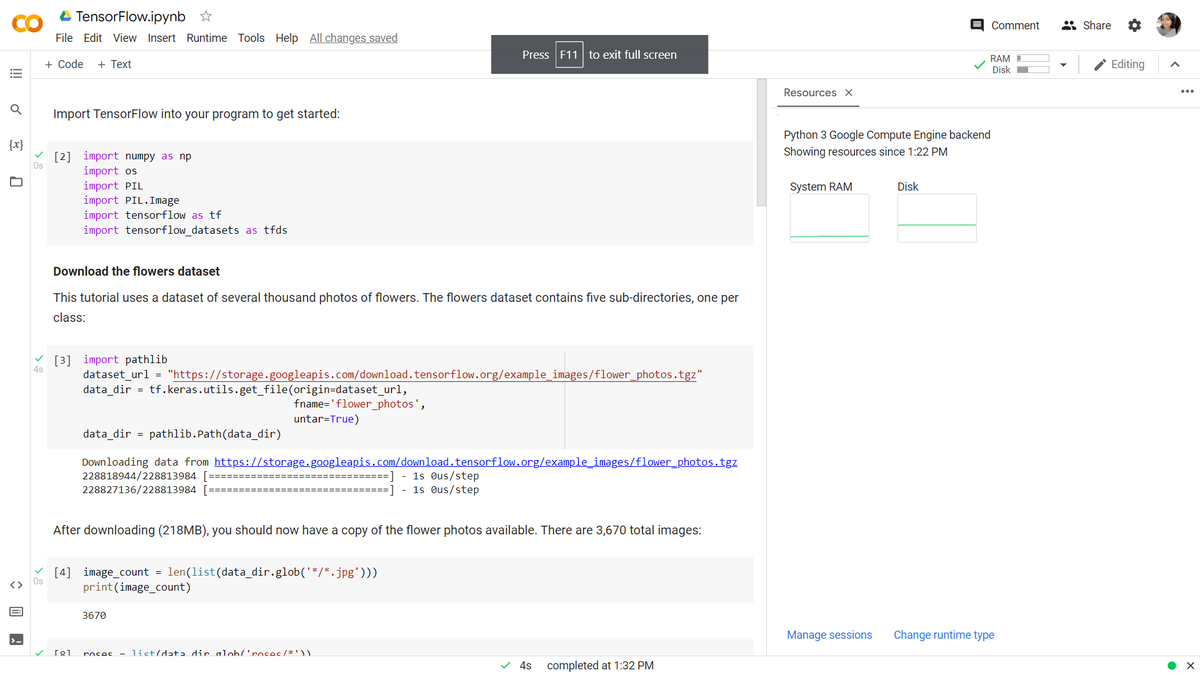Viewport: 1200px width, 675px height.
Task: Click All changes saved link
Action: tap(353, 38)
